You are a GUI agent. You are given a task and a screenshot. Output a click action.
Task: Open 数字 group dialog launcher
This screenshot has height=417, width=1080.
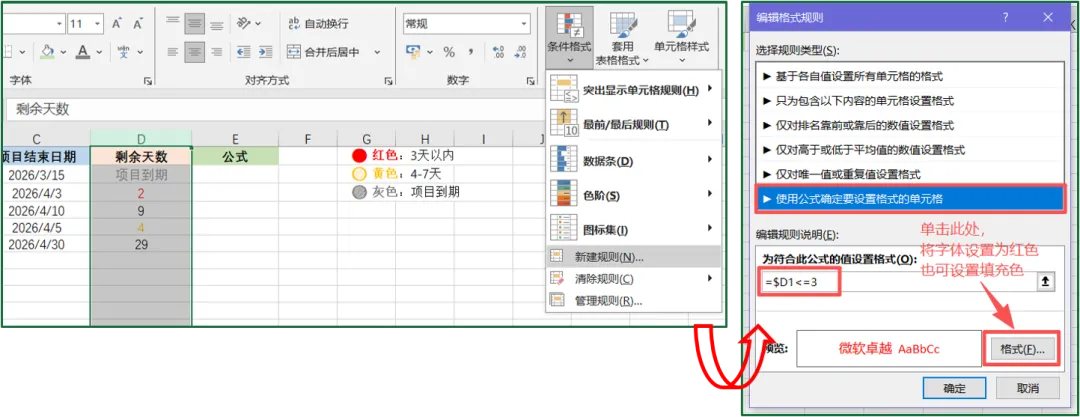(532, 81)
